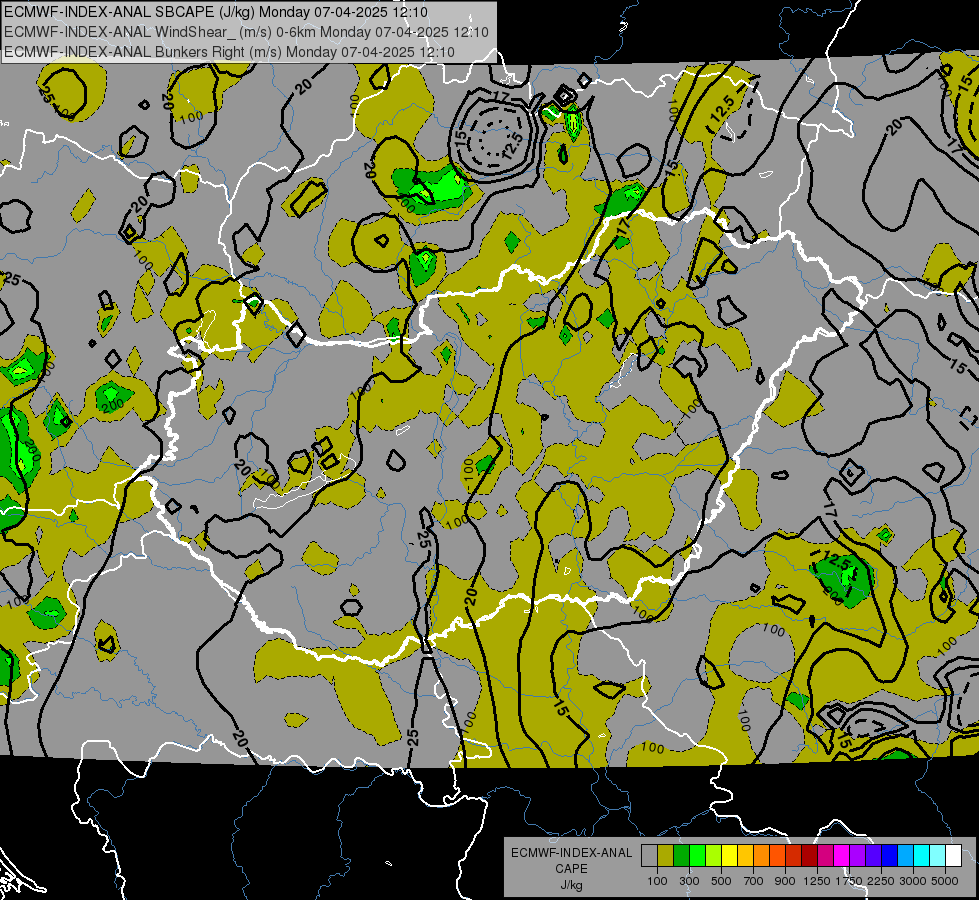Click the 1750 legend value

[x=849, y=881]
